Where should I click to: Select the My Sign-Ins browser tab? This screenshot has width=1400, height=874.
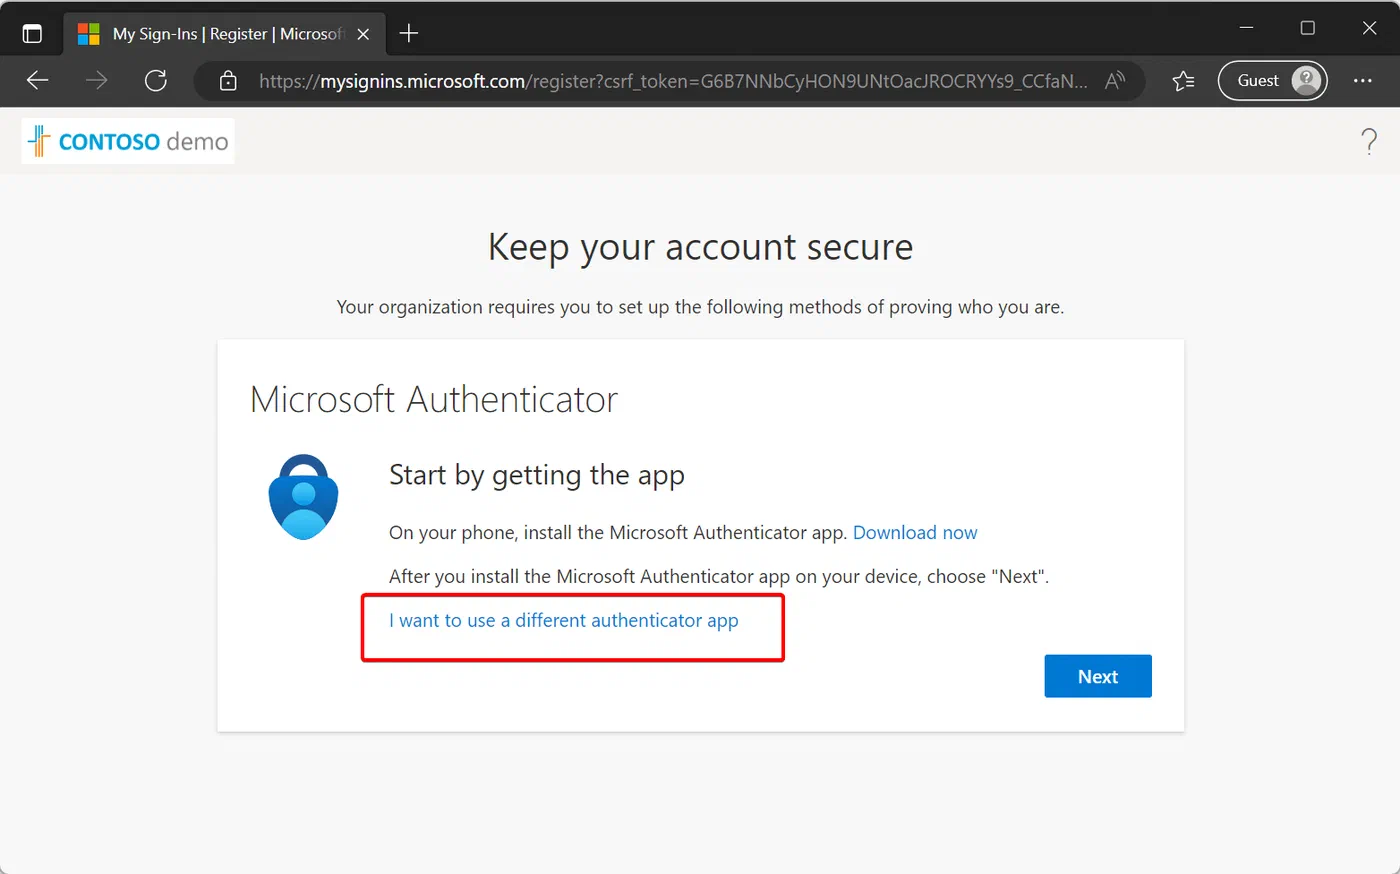(x=224, y=34)
